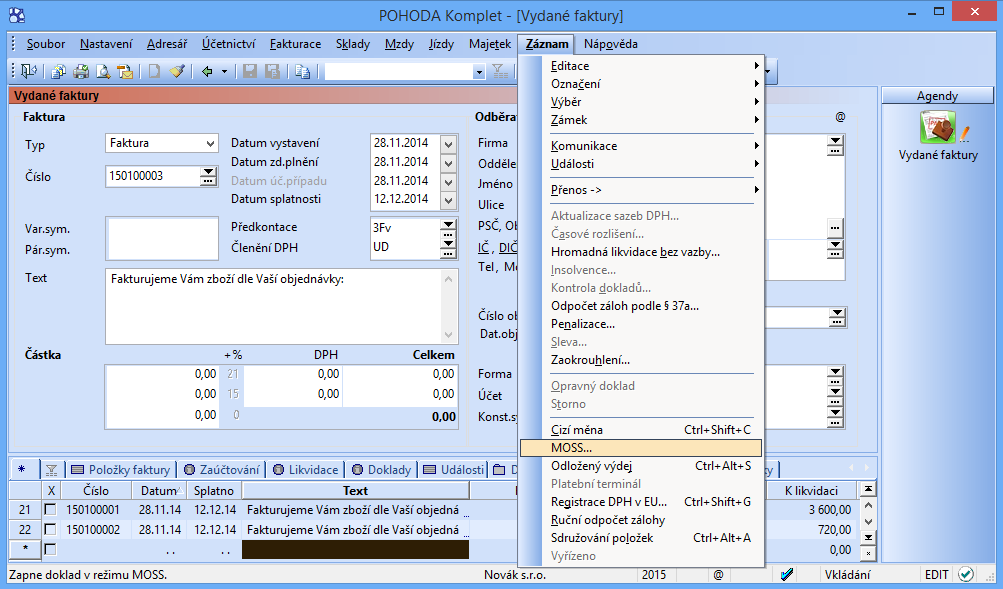
Task: Click the table scroll down chevron
Action: coord(867,522)
